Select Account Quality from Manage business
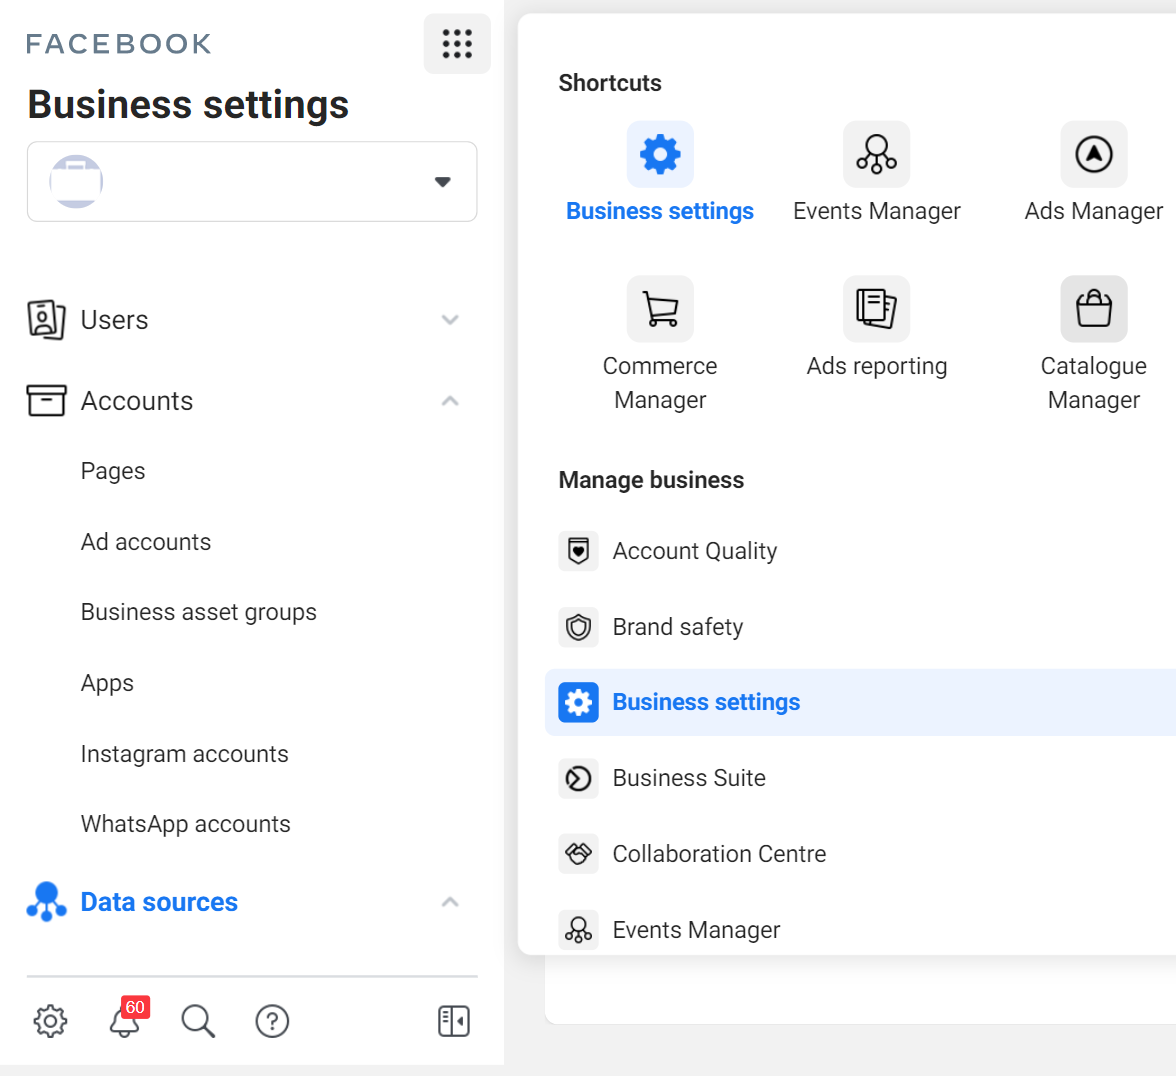The image size is (1176, 1076). pyautogui.click(x=694, y=551)
